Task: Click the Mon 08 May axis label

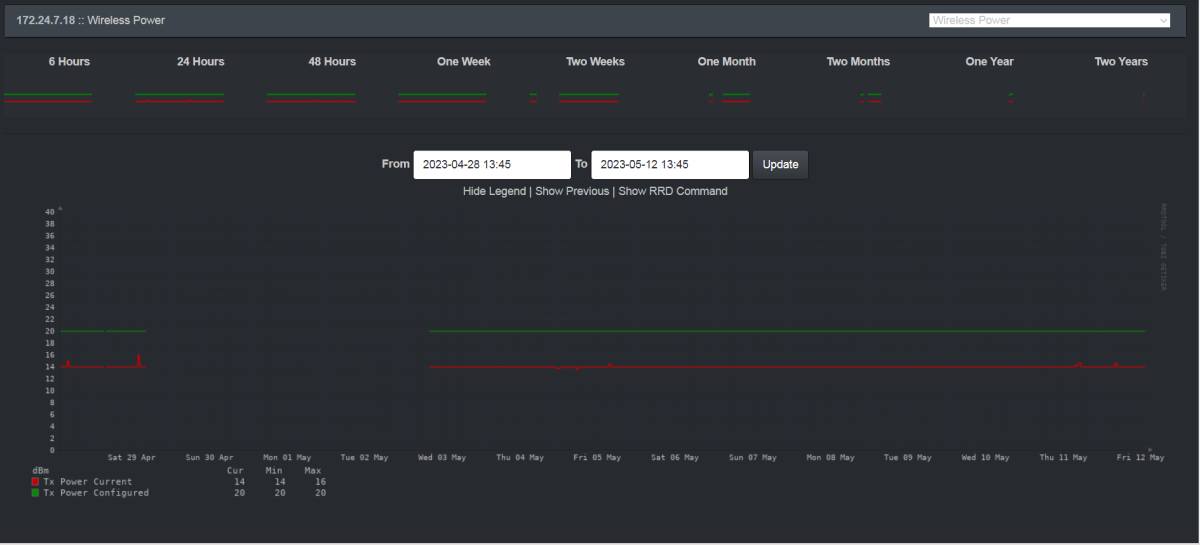Action: (830, 458)
